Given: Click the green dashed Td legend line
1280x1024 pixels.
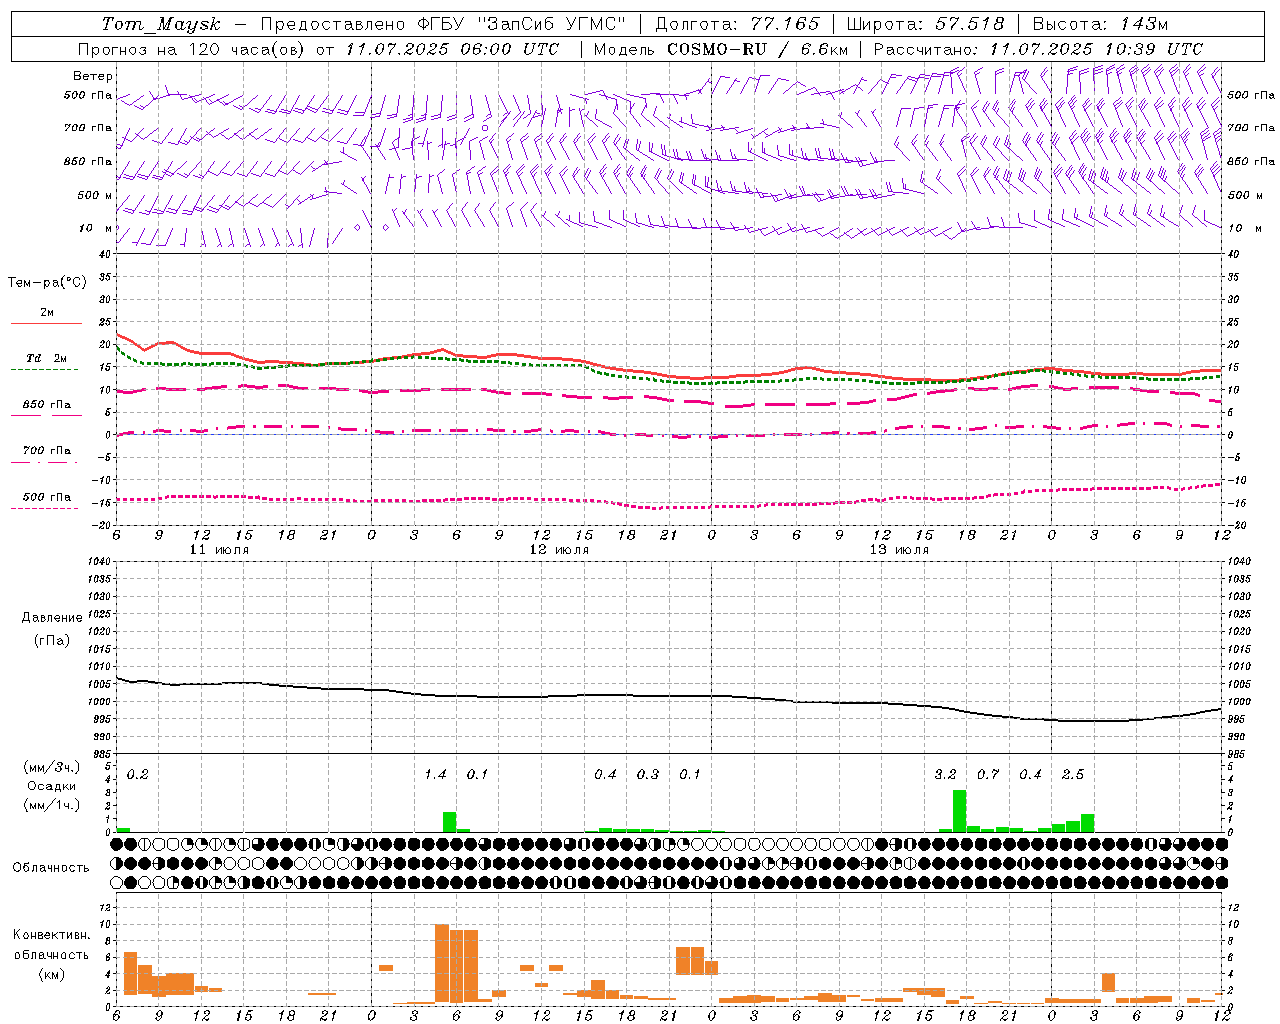Looking at the screenshot, I should (x=44, y=370).
